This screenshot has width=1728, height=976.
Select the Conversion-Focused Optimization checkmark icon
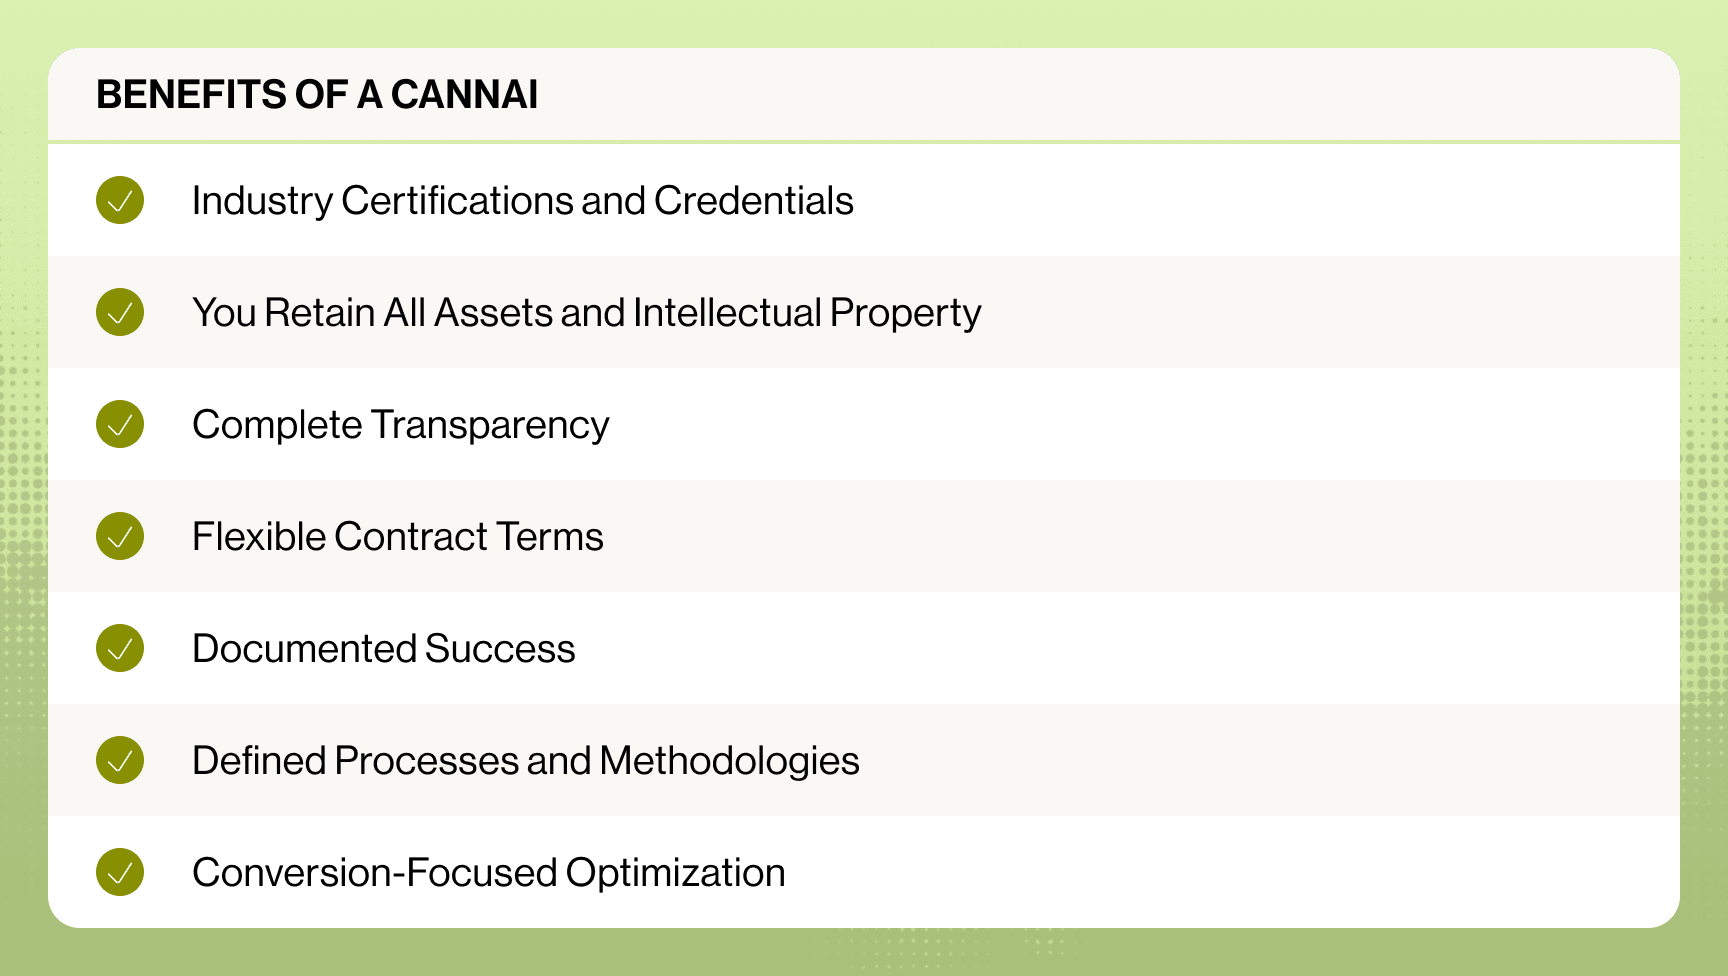[120, 872]
